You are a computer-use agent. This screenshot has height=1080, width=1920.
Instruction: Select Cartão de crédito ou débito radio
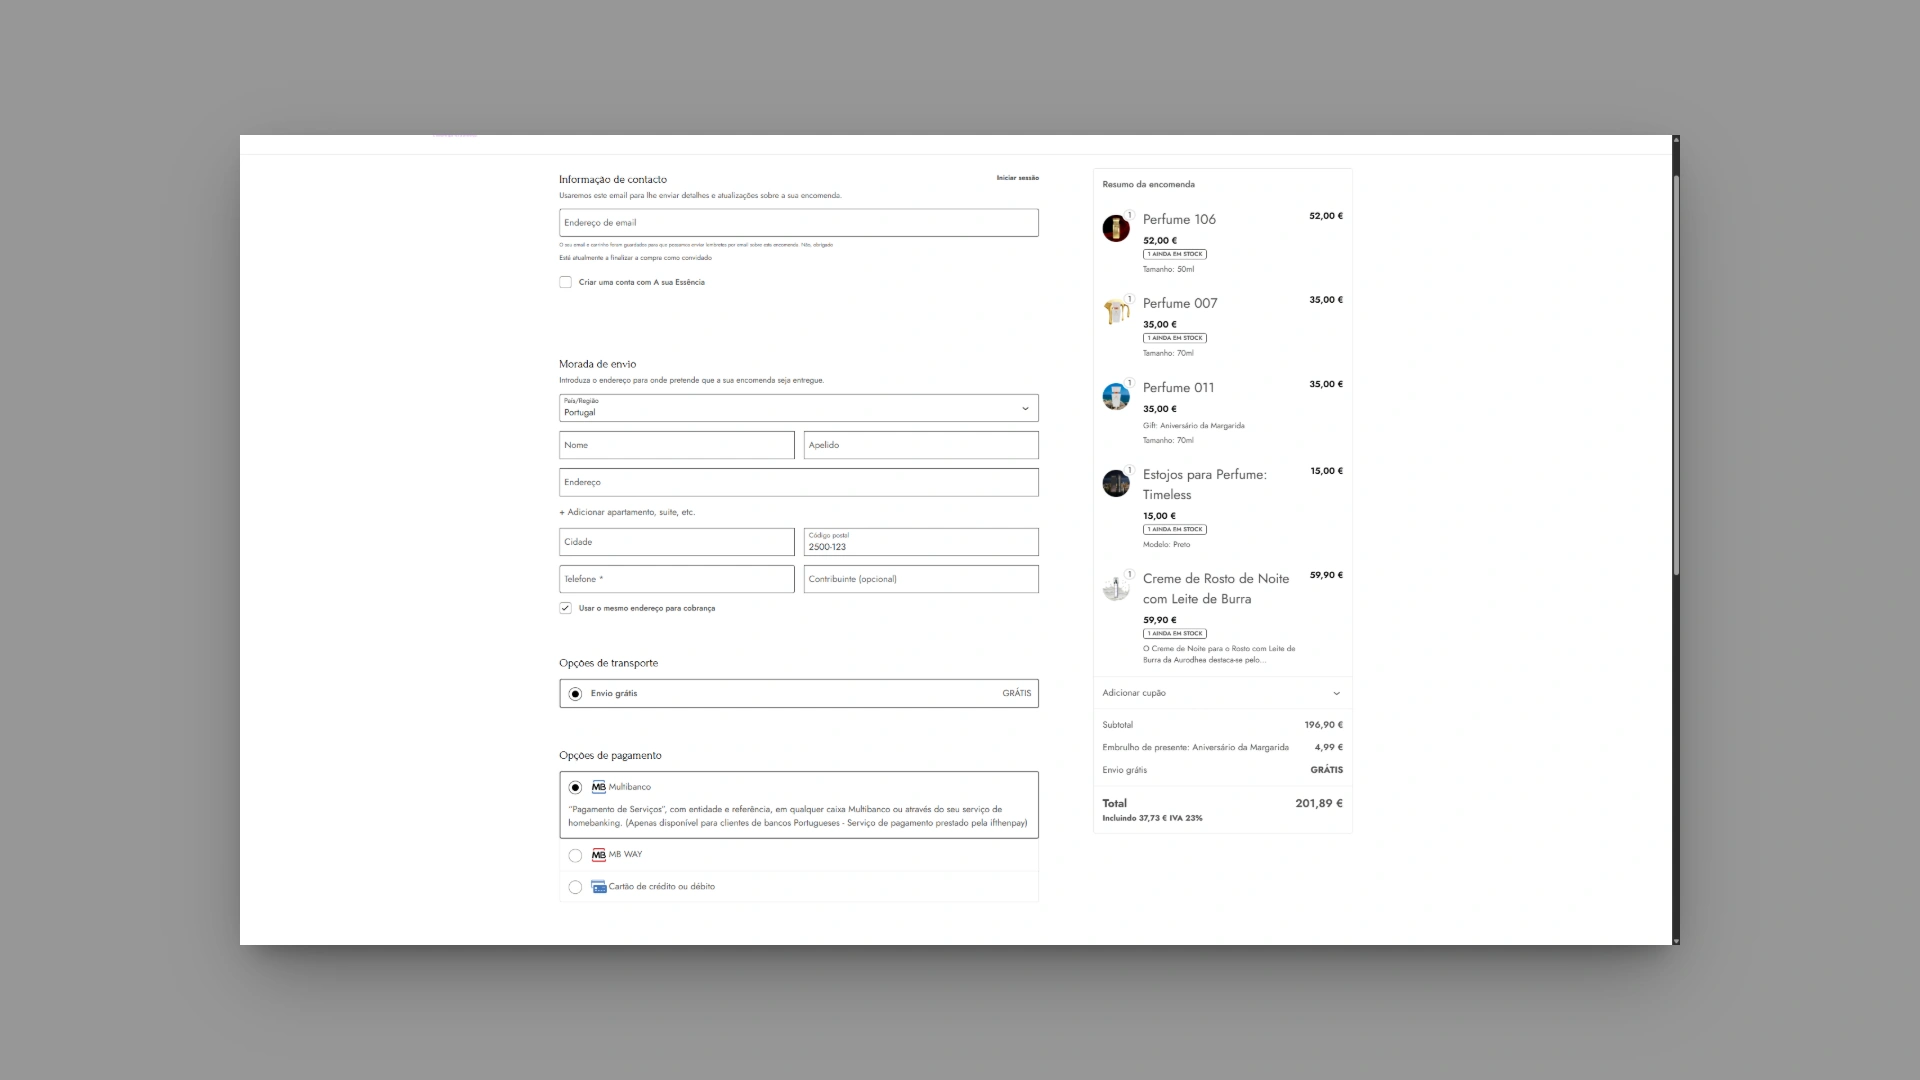[x=575, y=887]
